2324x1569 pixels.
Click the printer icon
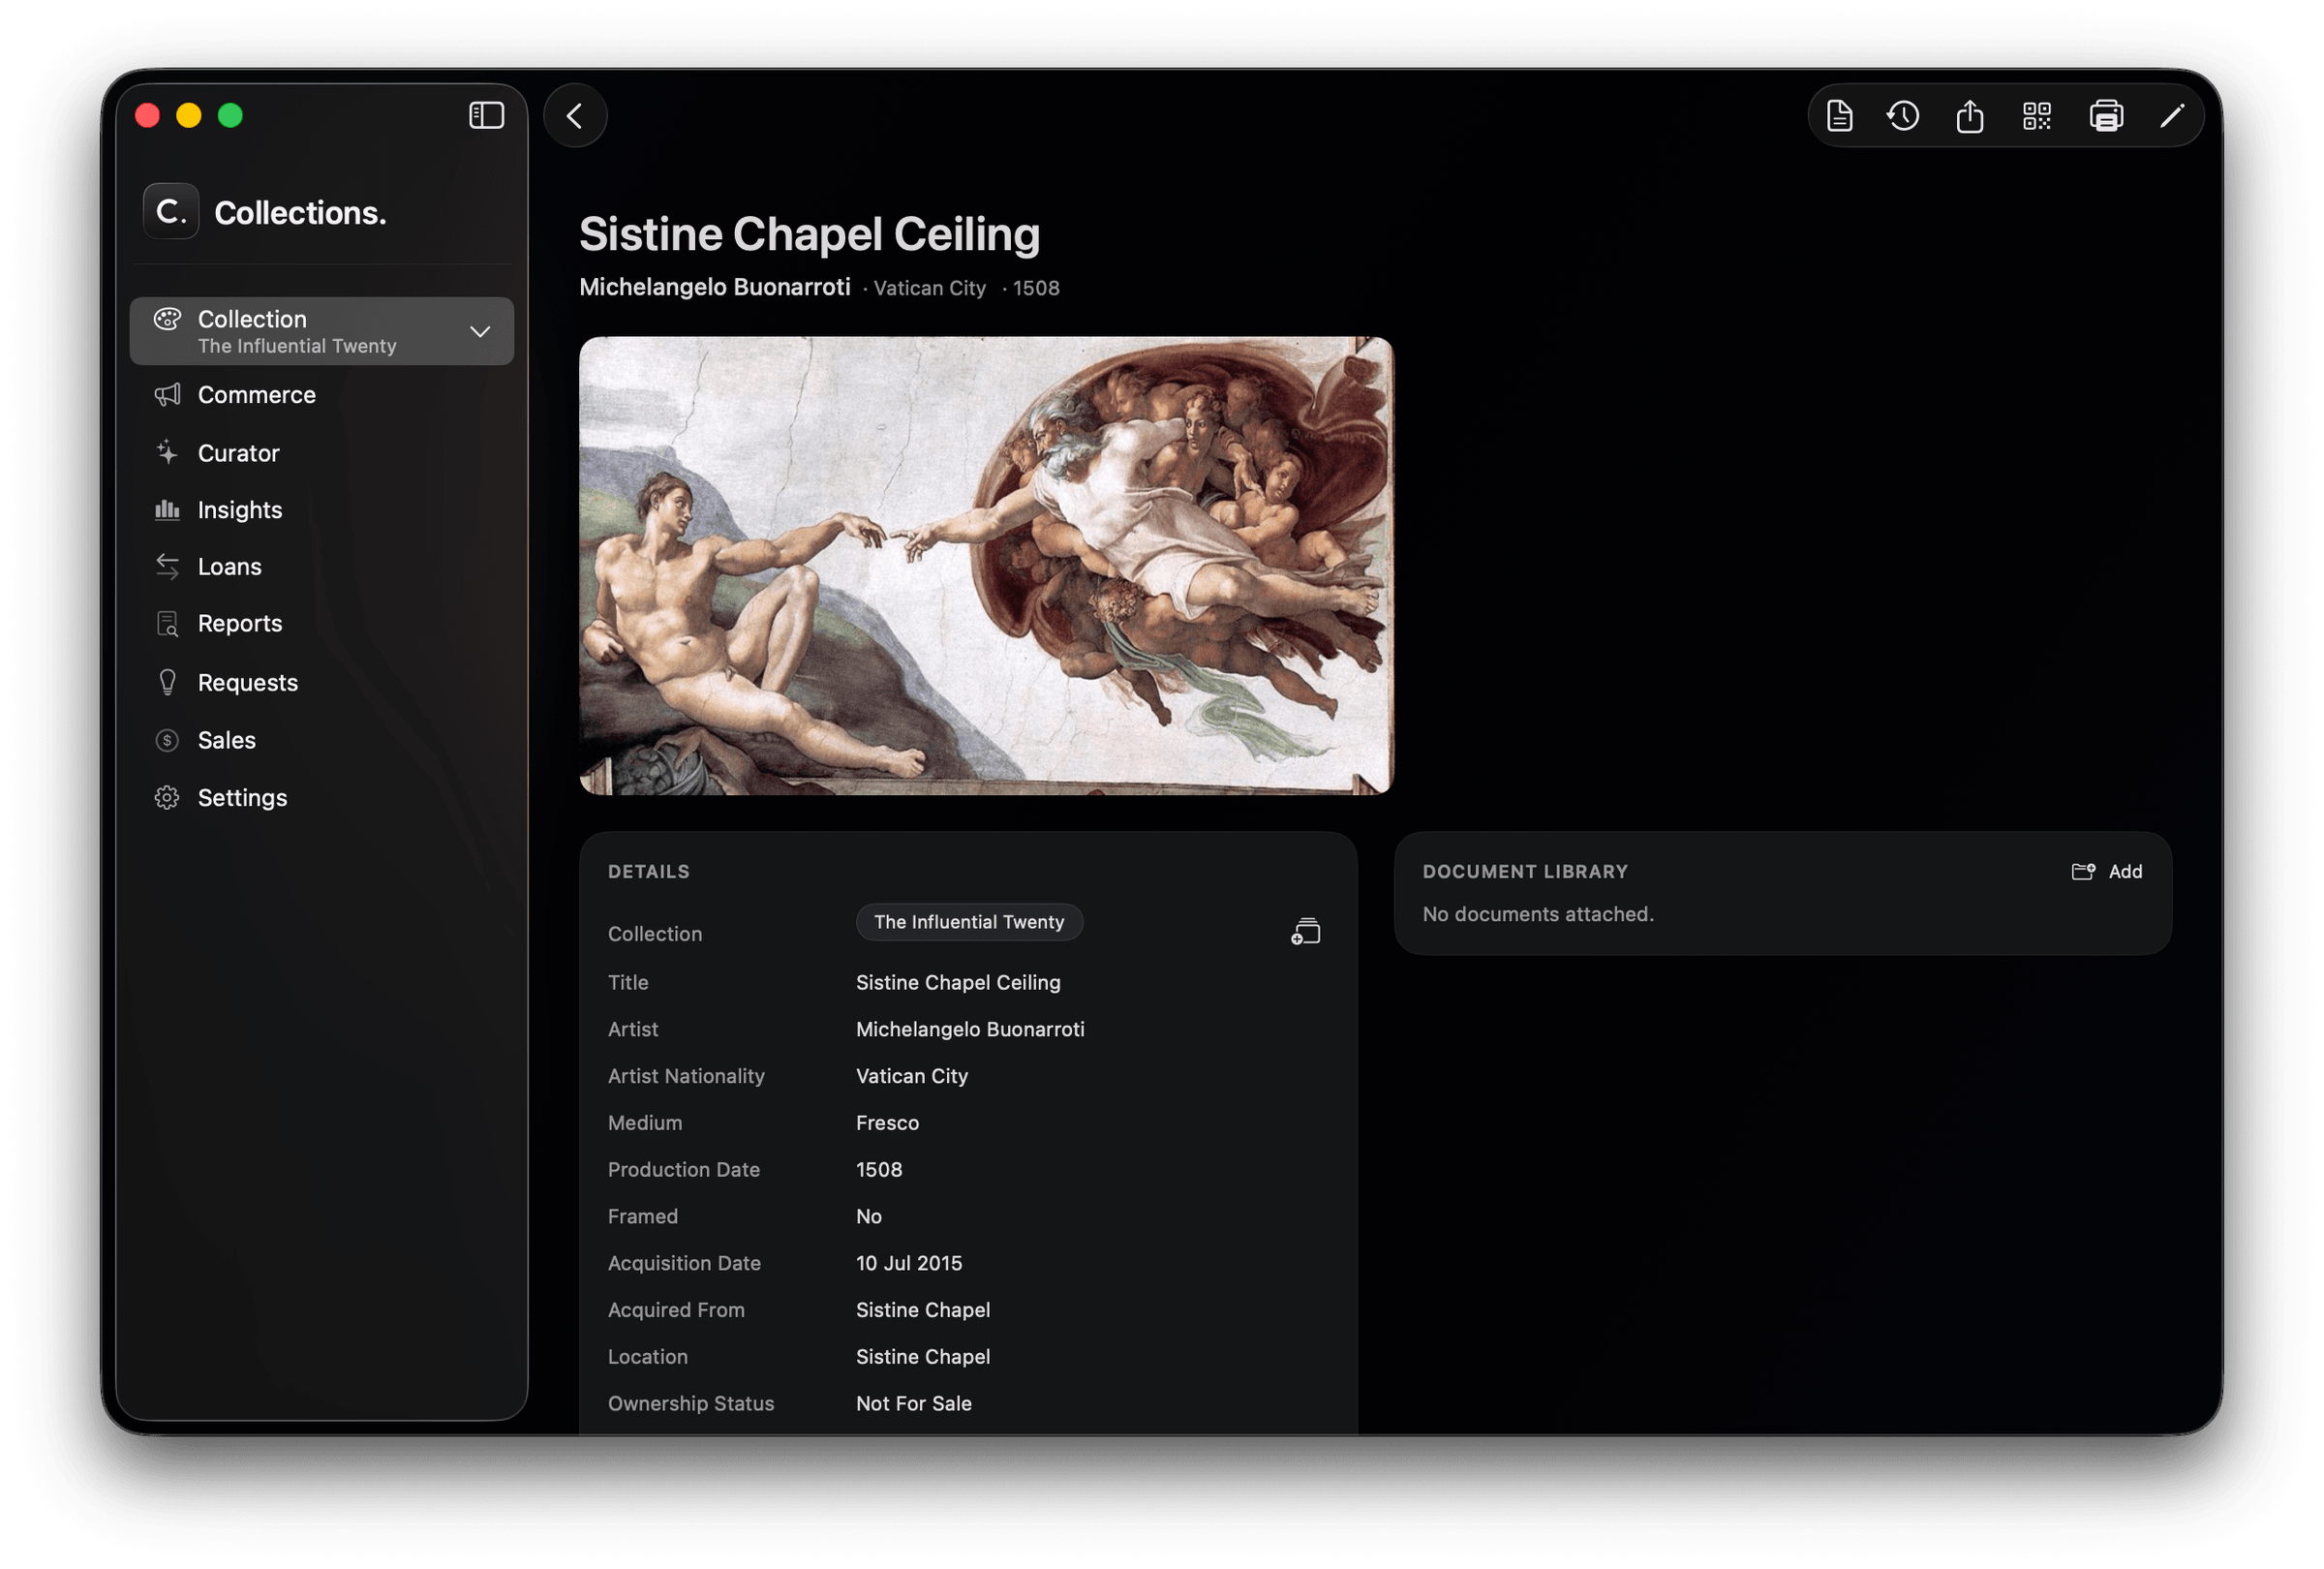(2106, 116)
